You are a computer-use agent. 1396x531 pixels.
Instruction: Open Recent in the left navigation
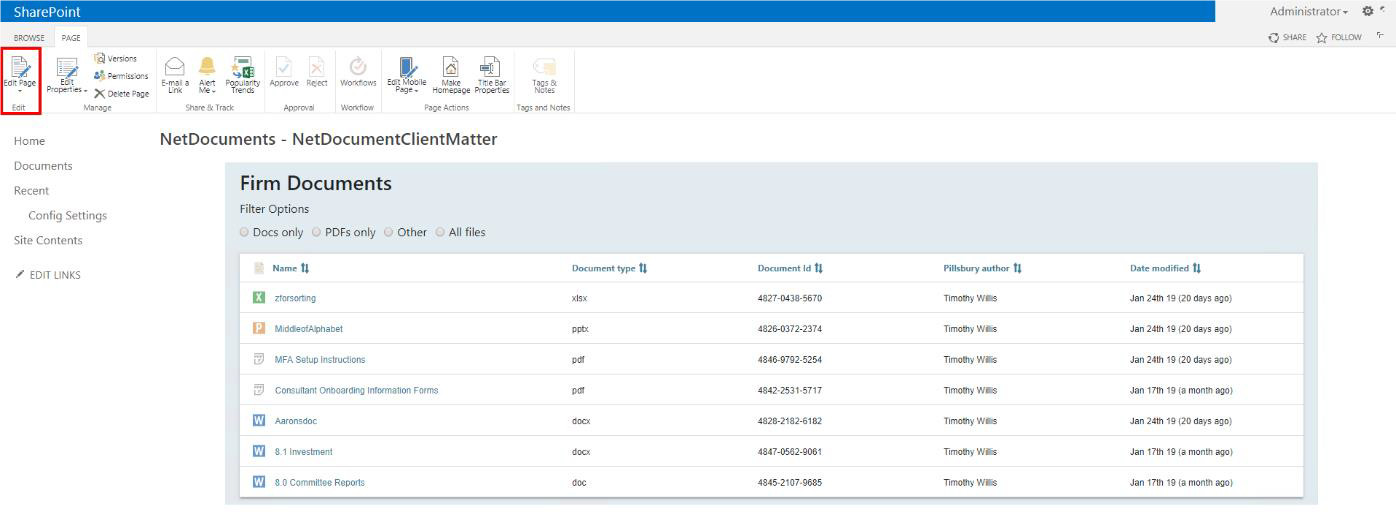31,190
